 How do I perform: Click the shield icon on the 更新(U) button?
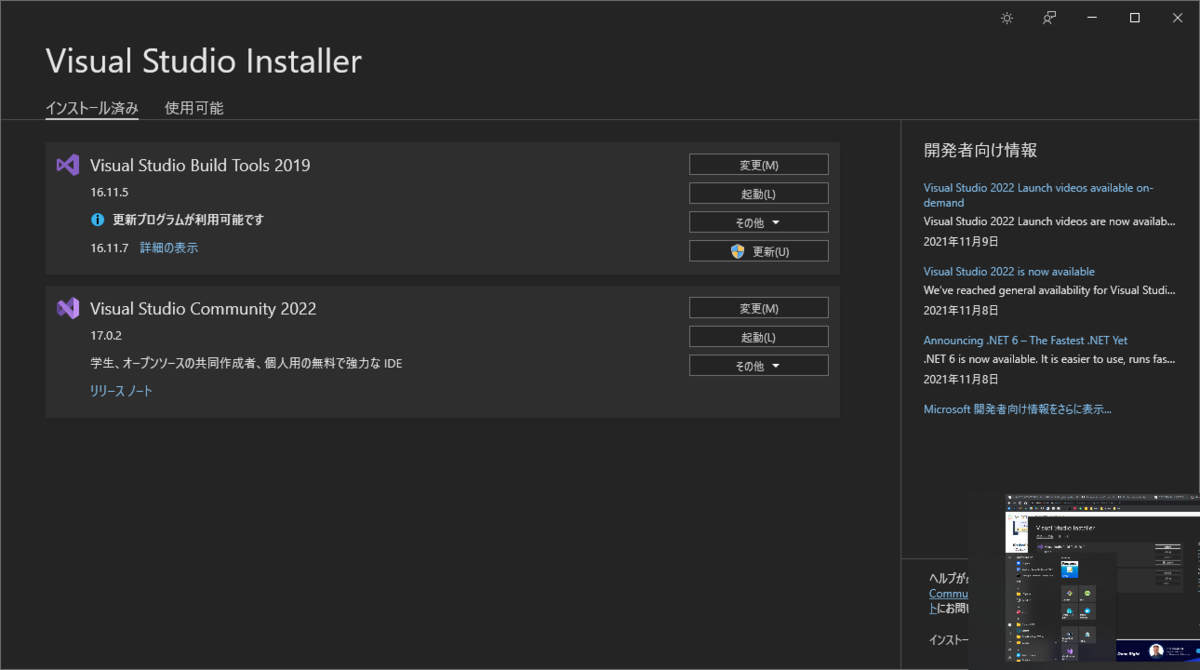(738, 251)
